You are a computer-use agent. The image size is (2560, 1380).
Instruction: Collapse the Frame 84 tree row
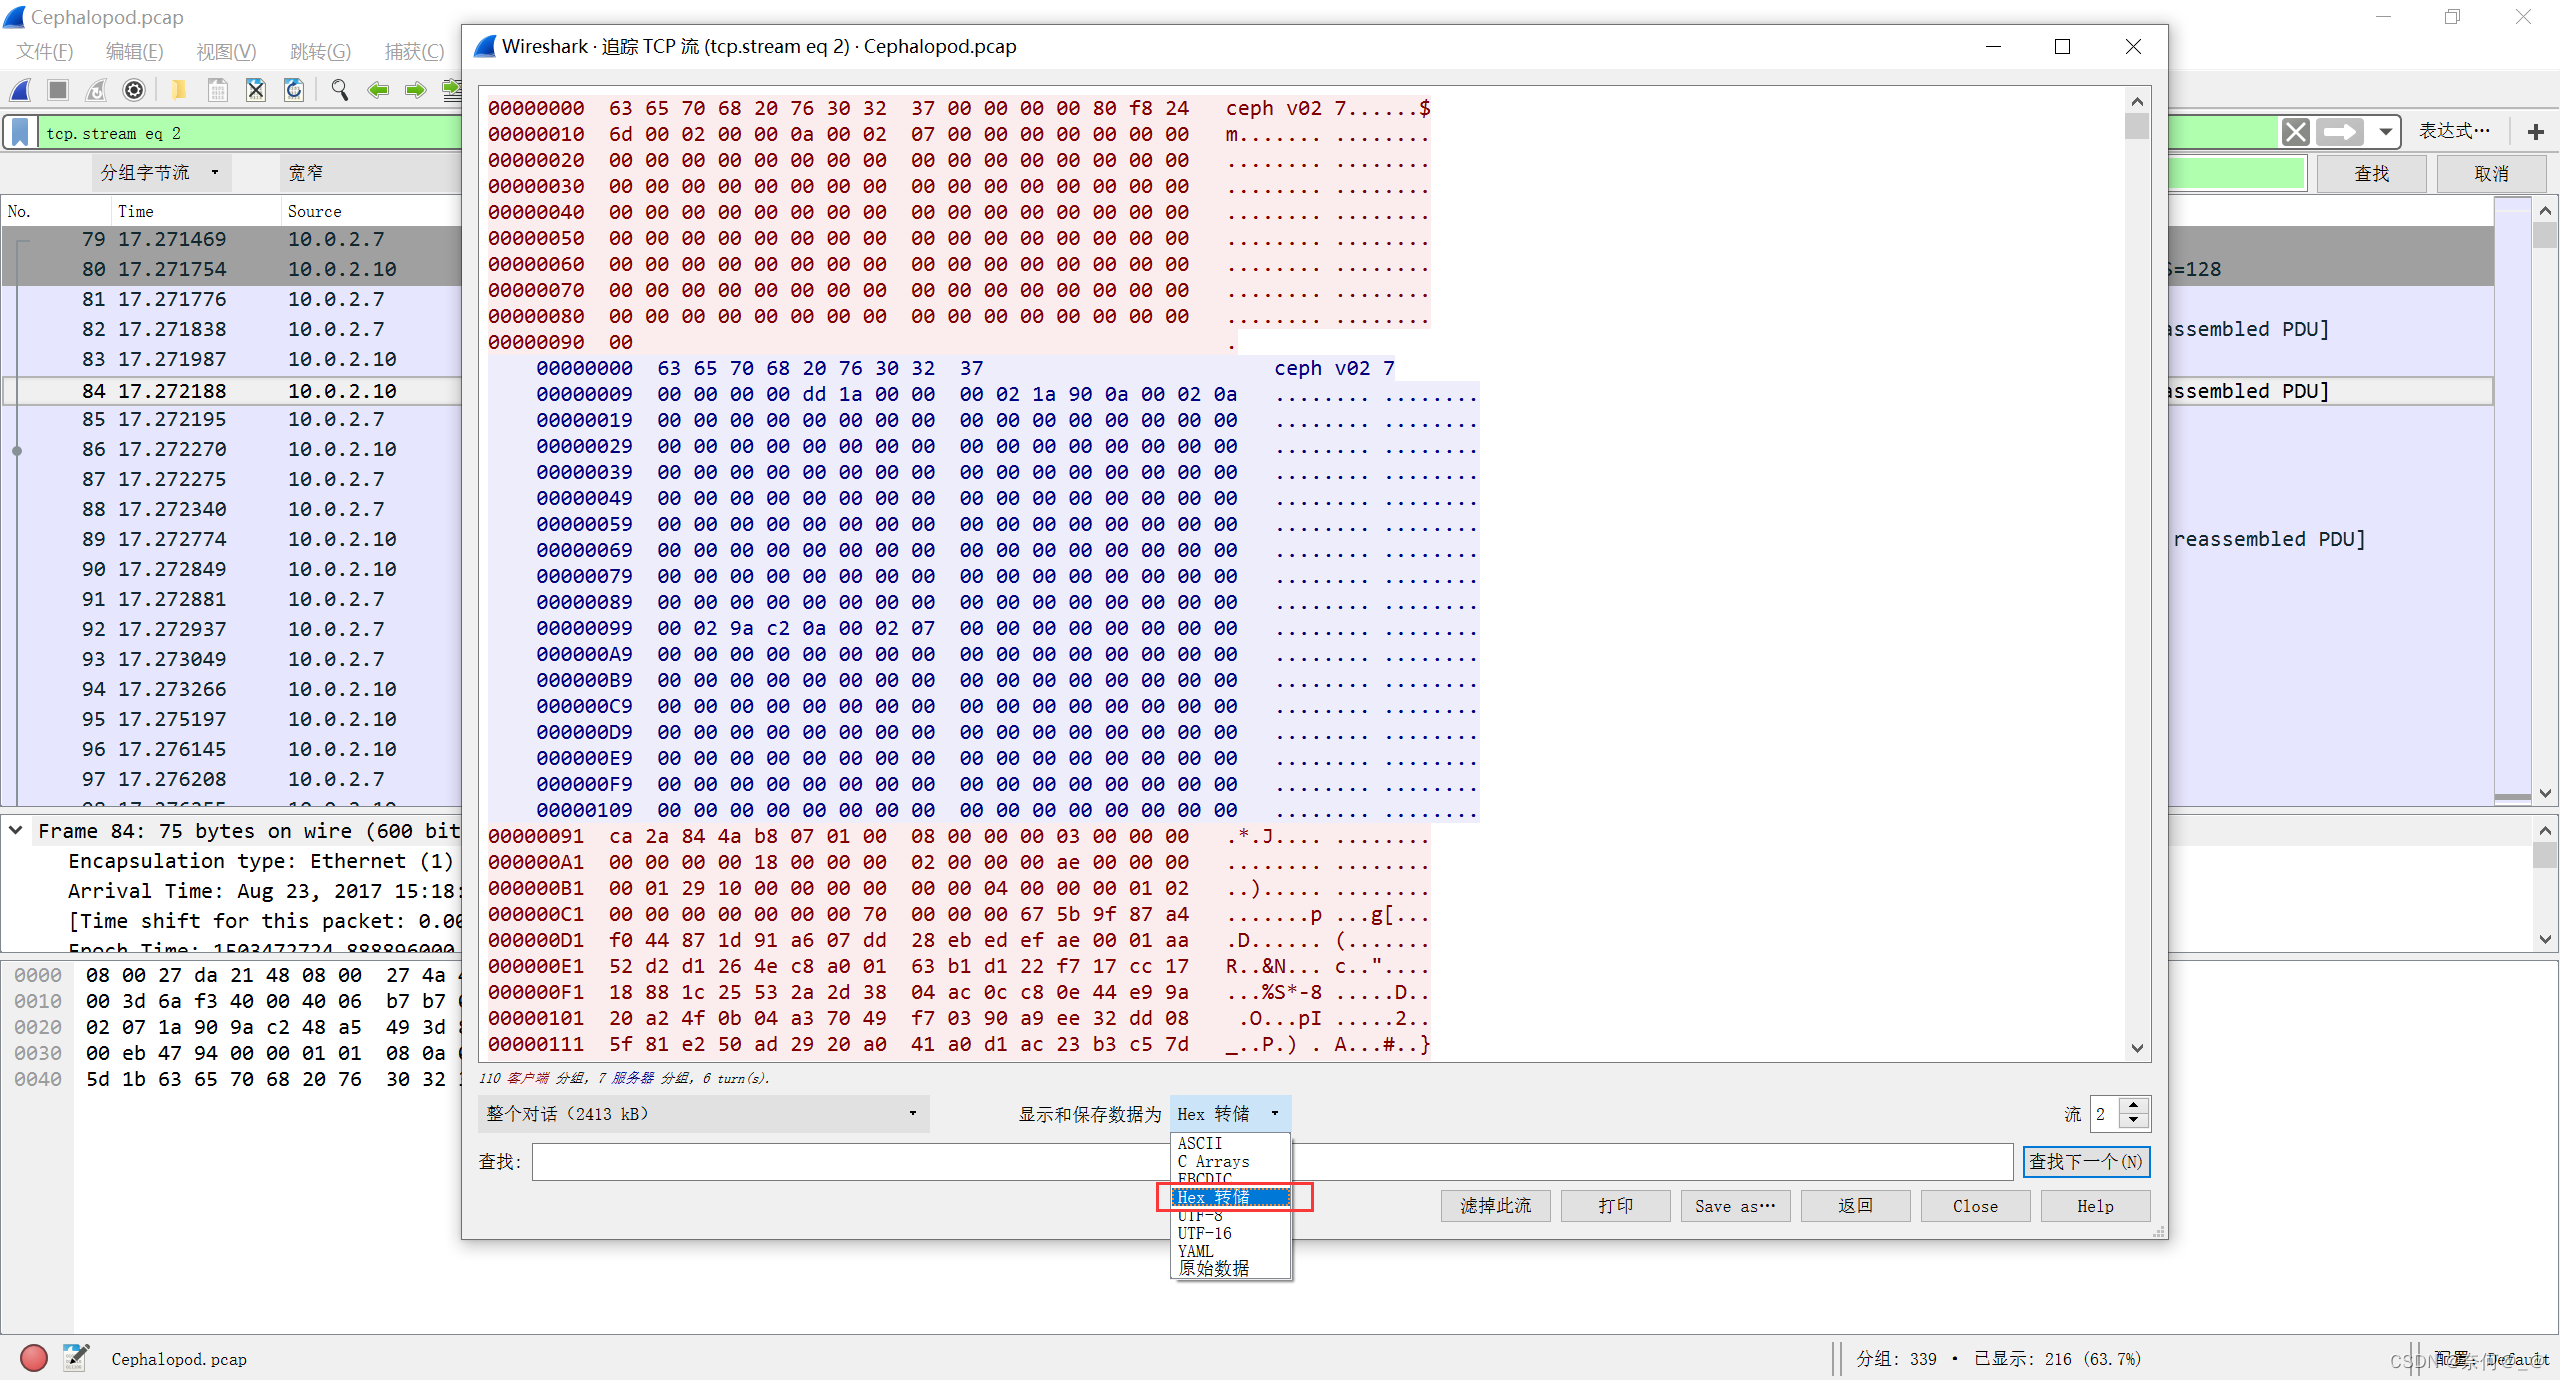[x=16, y=830]
